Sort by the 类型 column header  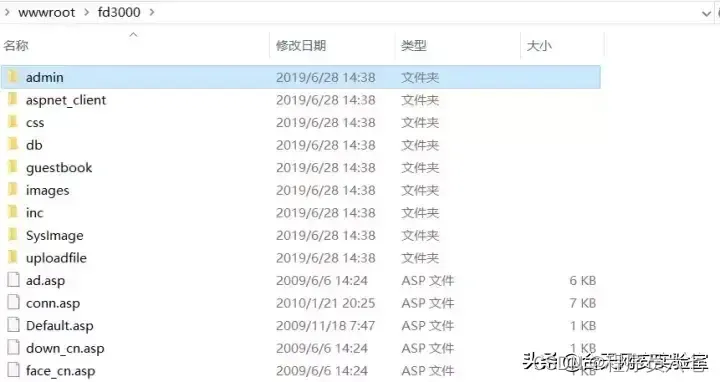pos(414,45)
